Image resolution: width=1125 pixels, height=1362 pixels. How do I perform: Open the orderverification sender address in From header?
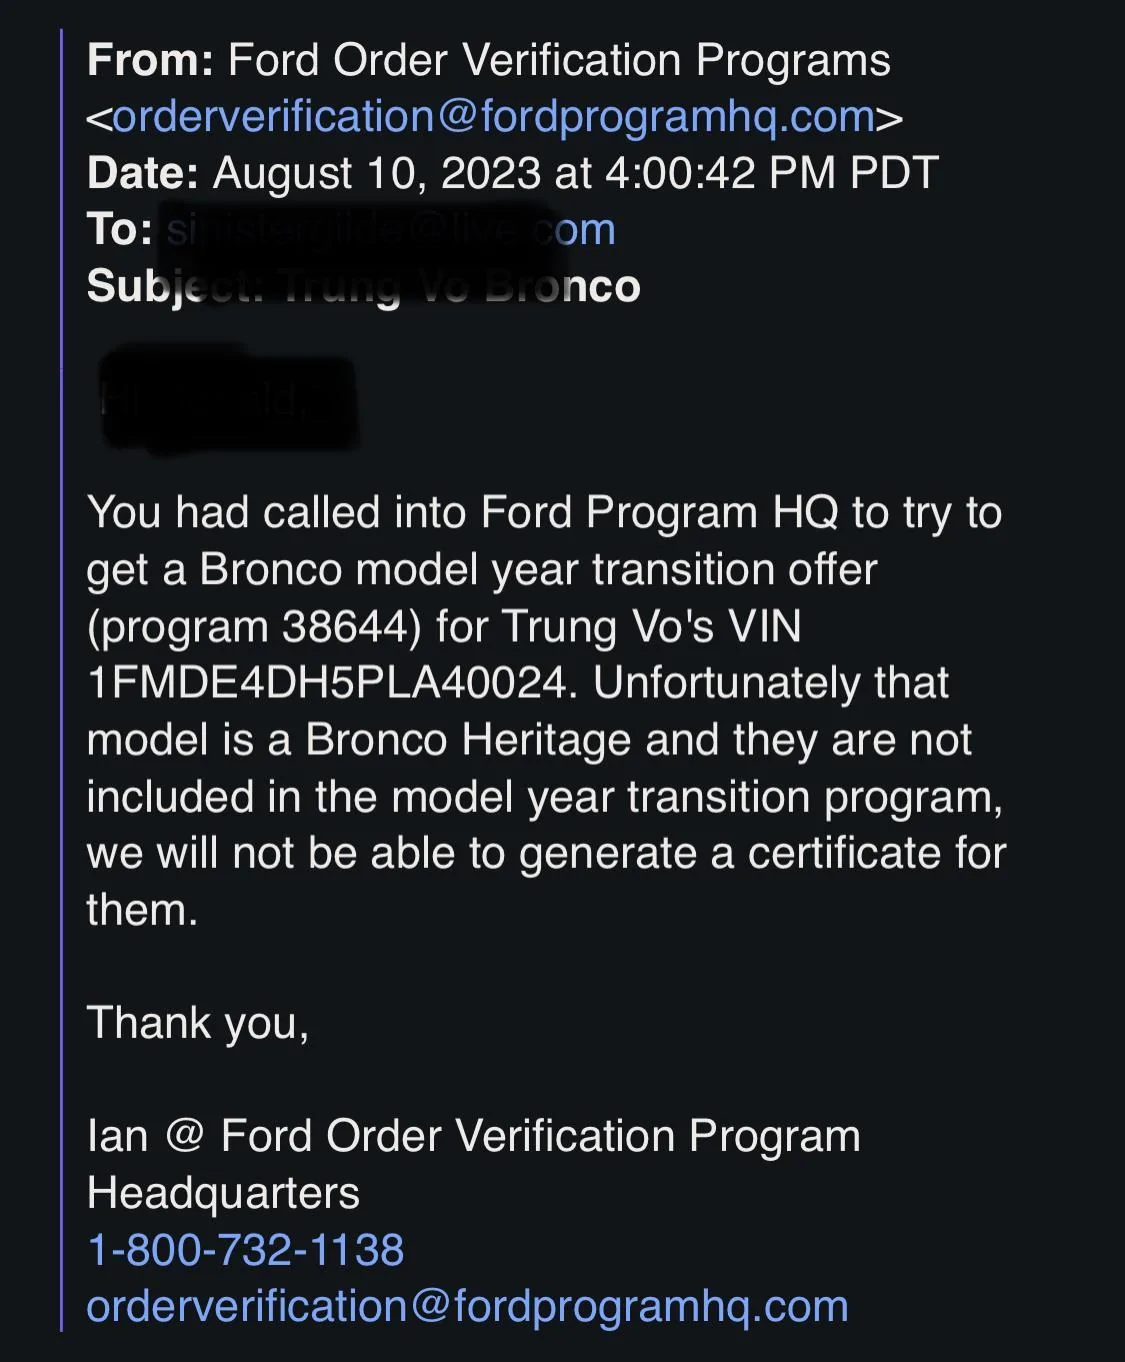[x=495, y=117]
